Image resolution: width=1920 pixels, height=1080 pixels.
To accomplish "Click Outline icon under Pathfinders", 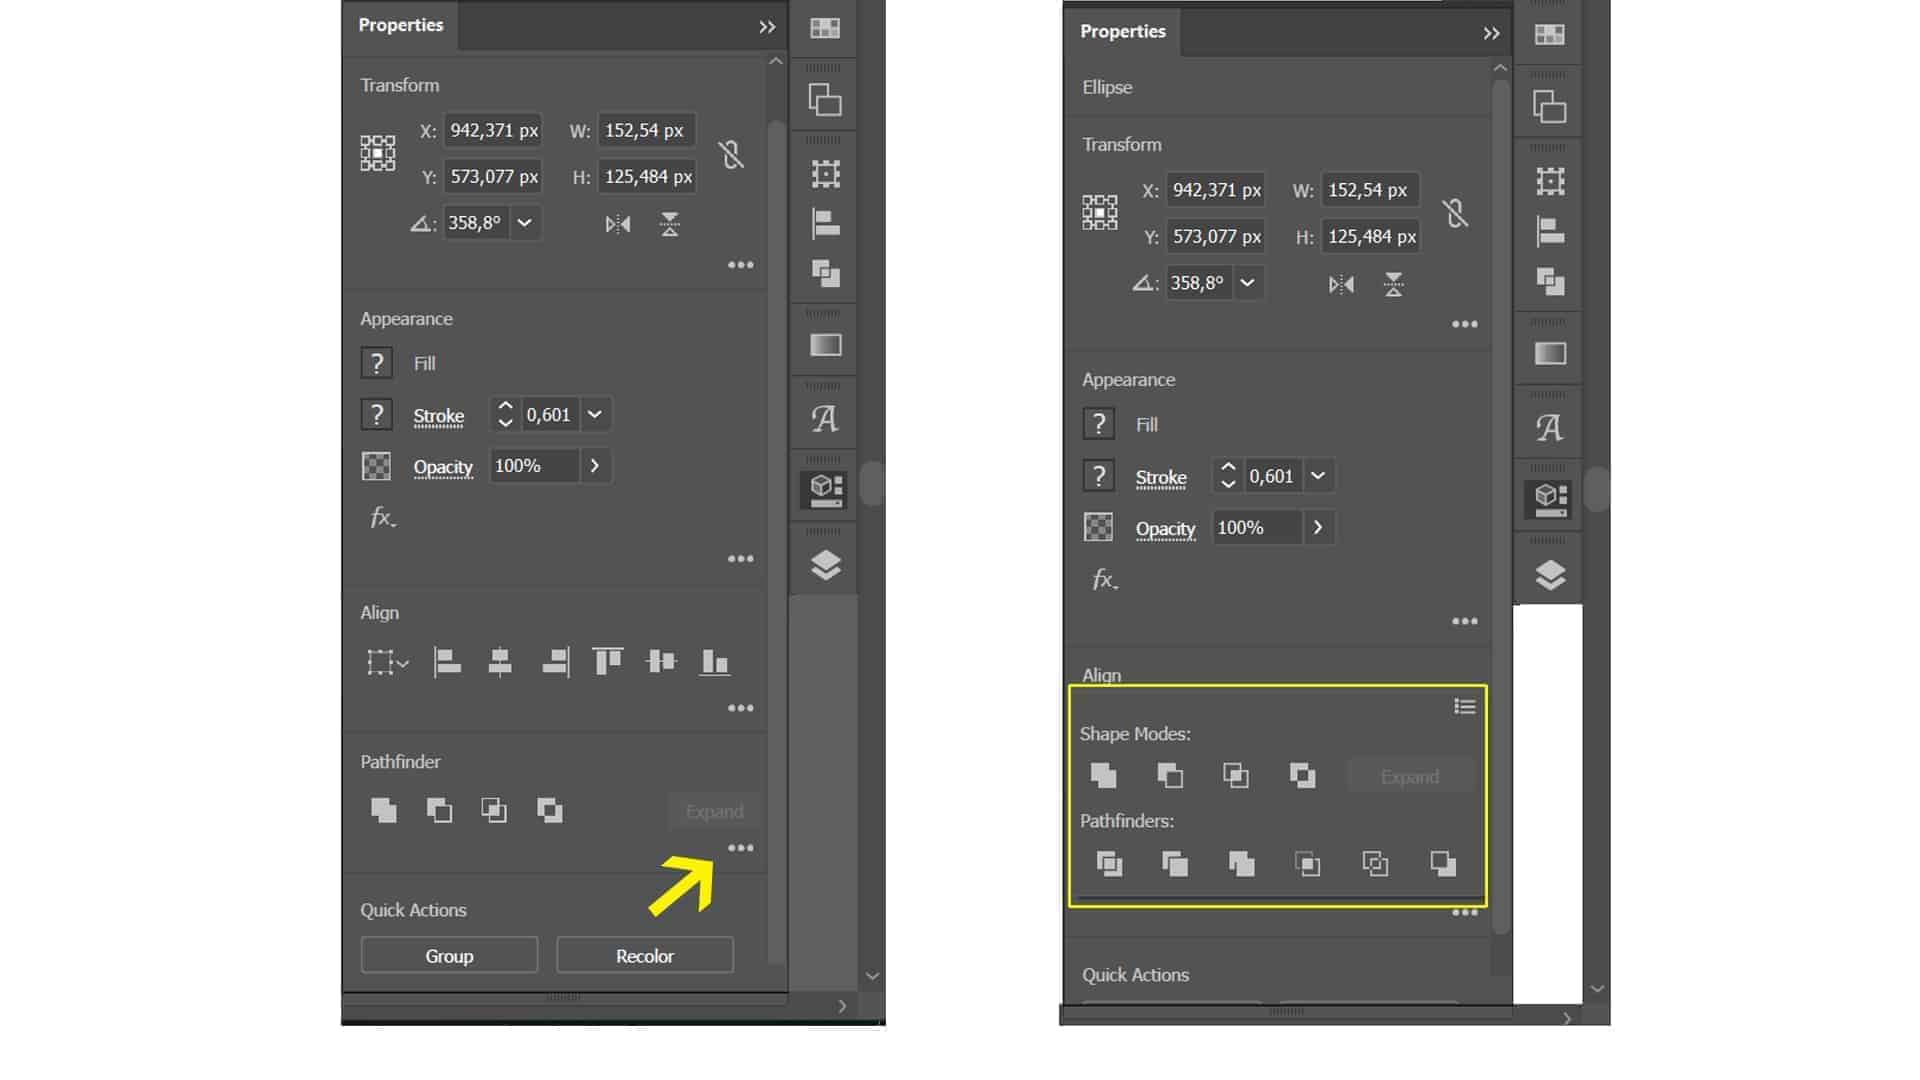I will [1375, 863].
